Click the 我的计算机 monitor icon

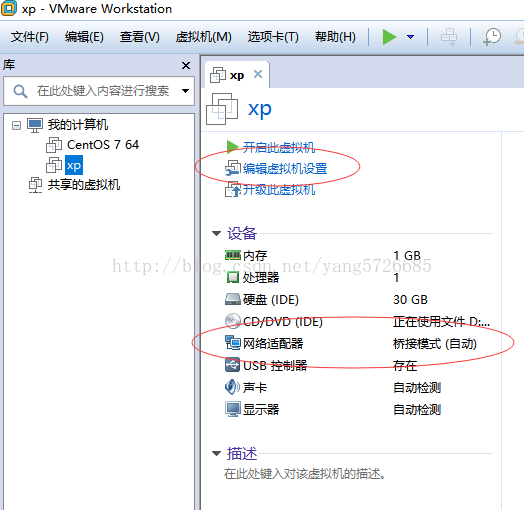[35, 125]
